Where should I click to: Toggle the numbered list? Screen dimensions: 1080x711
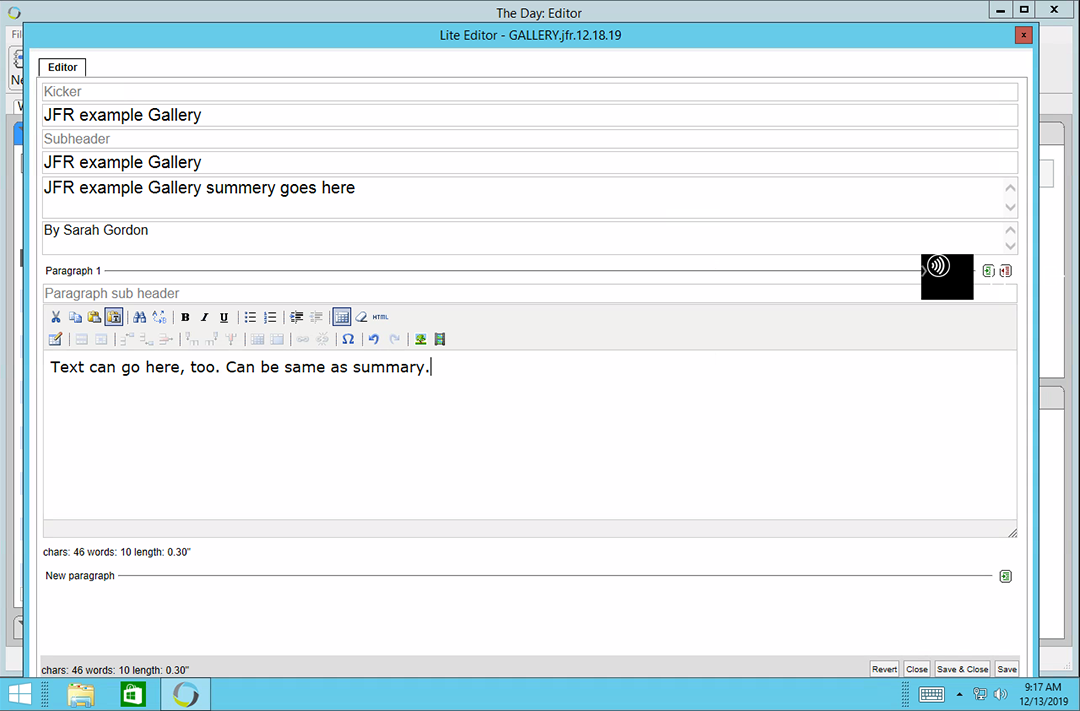click(x=270, y=317)
